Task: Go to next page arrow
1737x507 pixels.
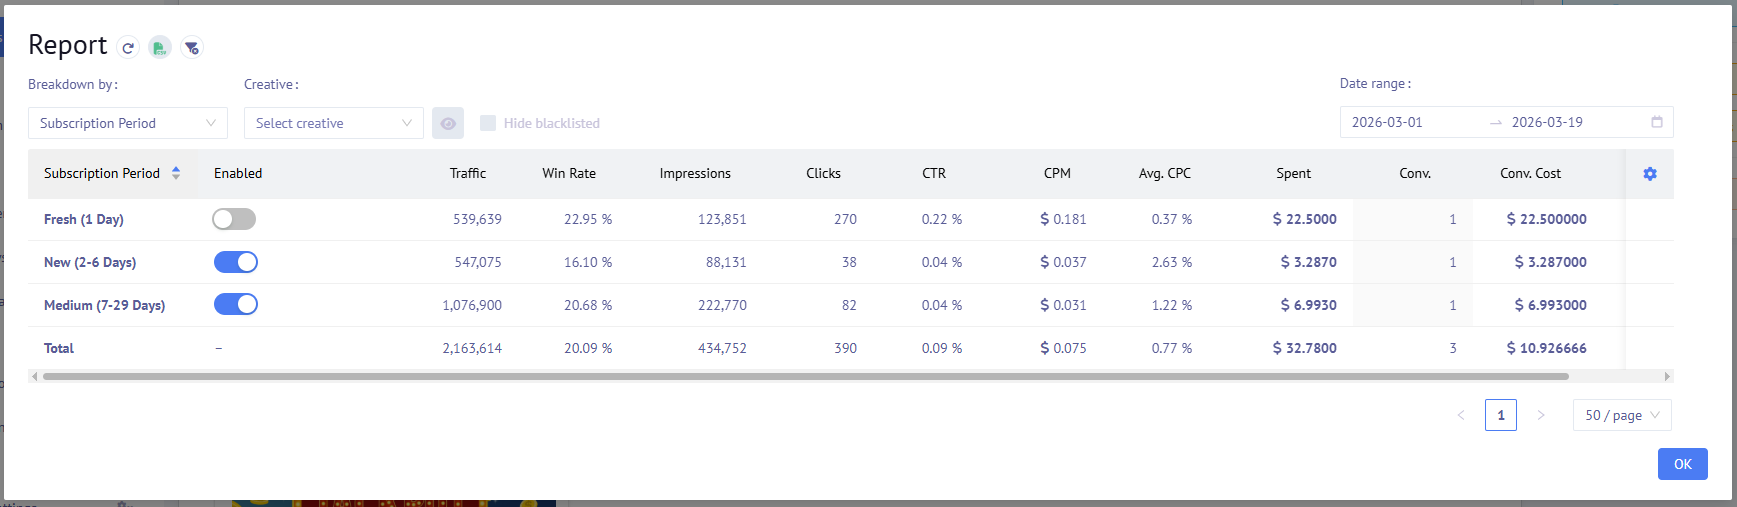Action: [x=1541, y=415]
